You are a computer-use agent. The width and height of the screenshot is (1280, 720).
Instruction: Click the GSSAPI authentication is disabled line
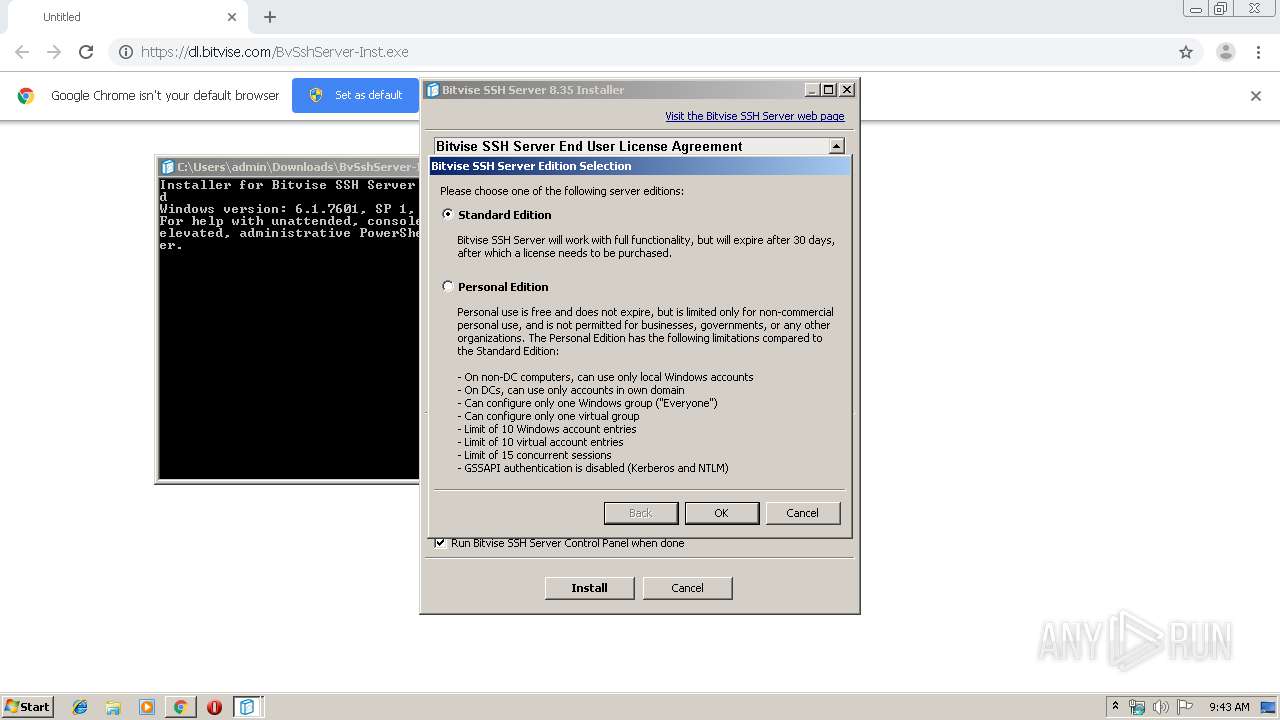click(x=593, y=468)
